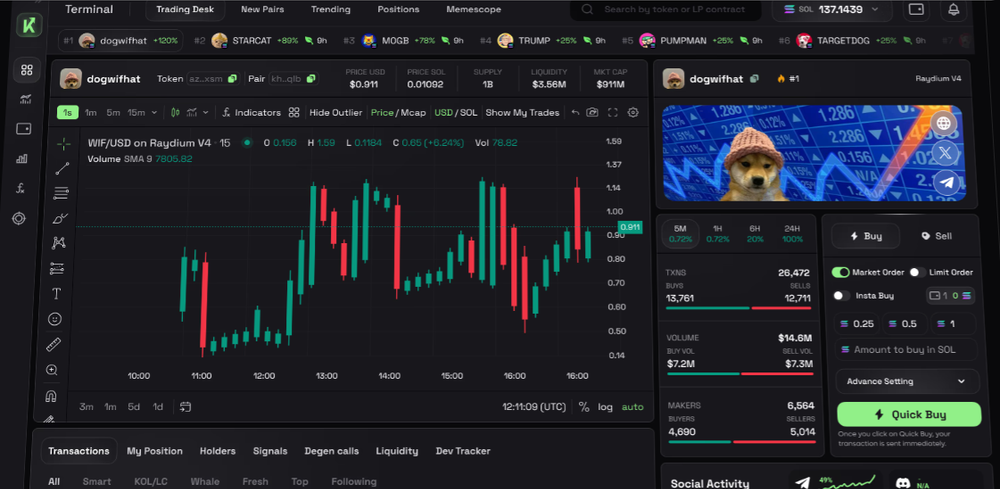This screenshot has width=1000, height=489.
Task: Open the 15m timeframe dropdown arrow
Action: tap(154, 113)
